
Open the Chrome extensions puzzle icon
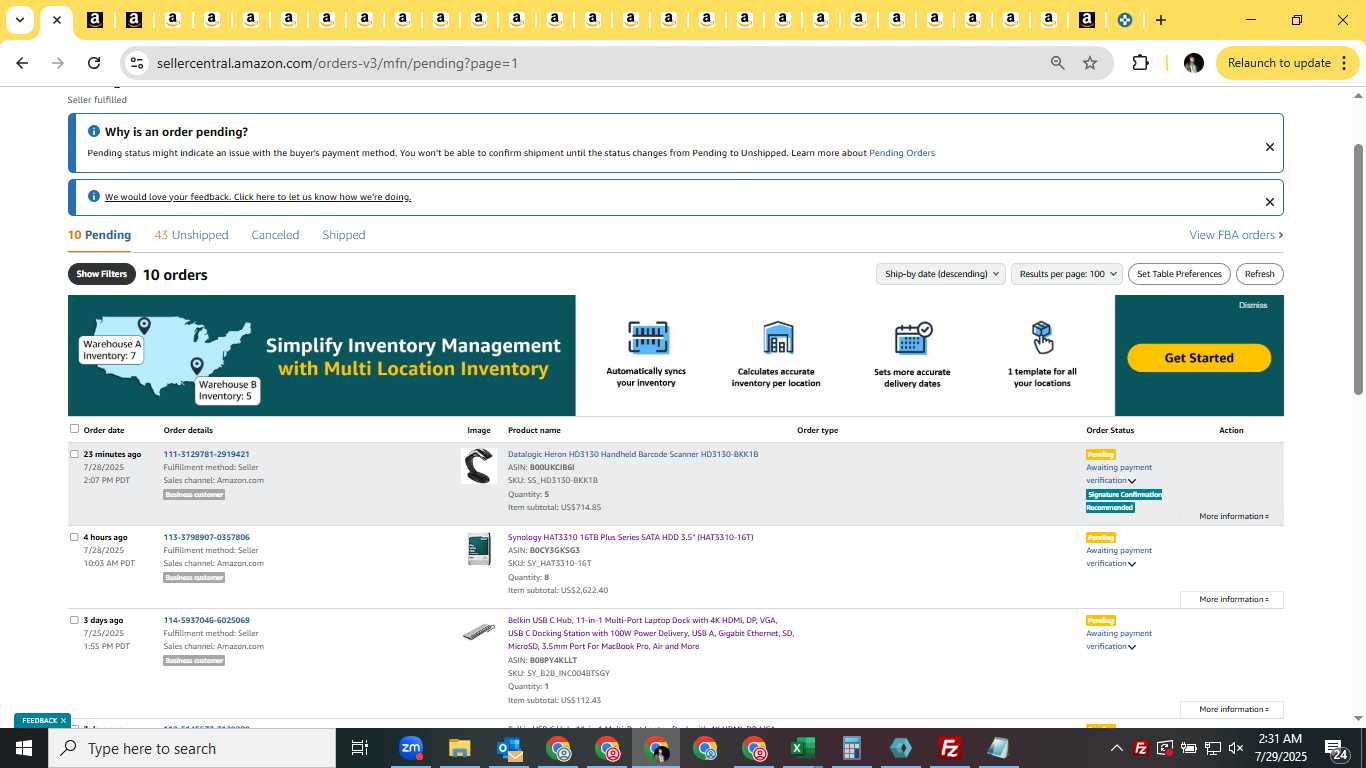click(x=1140, y=63)
